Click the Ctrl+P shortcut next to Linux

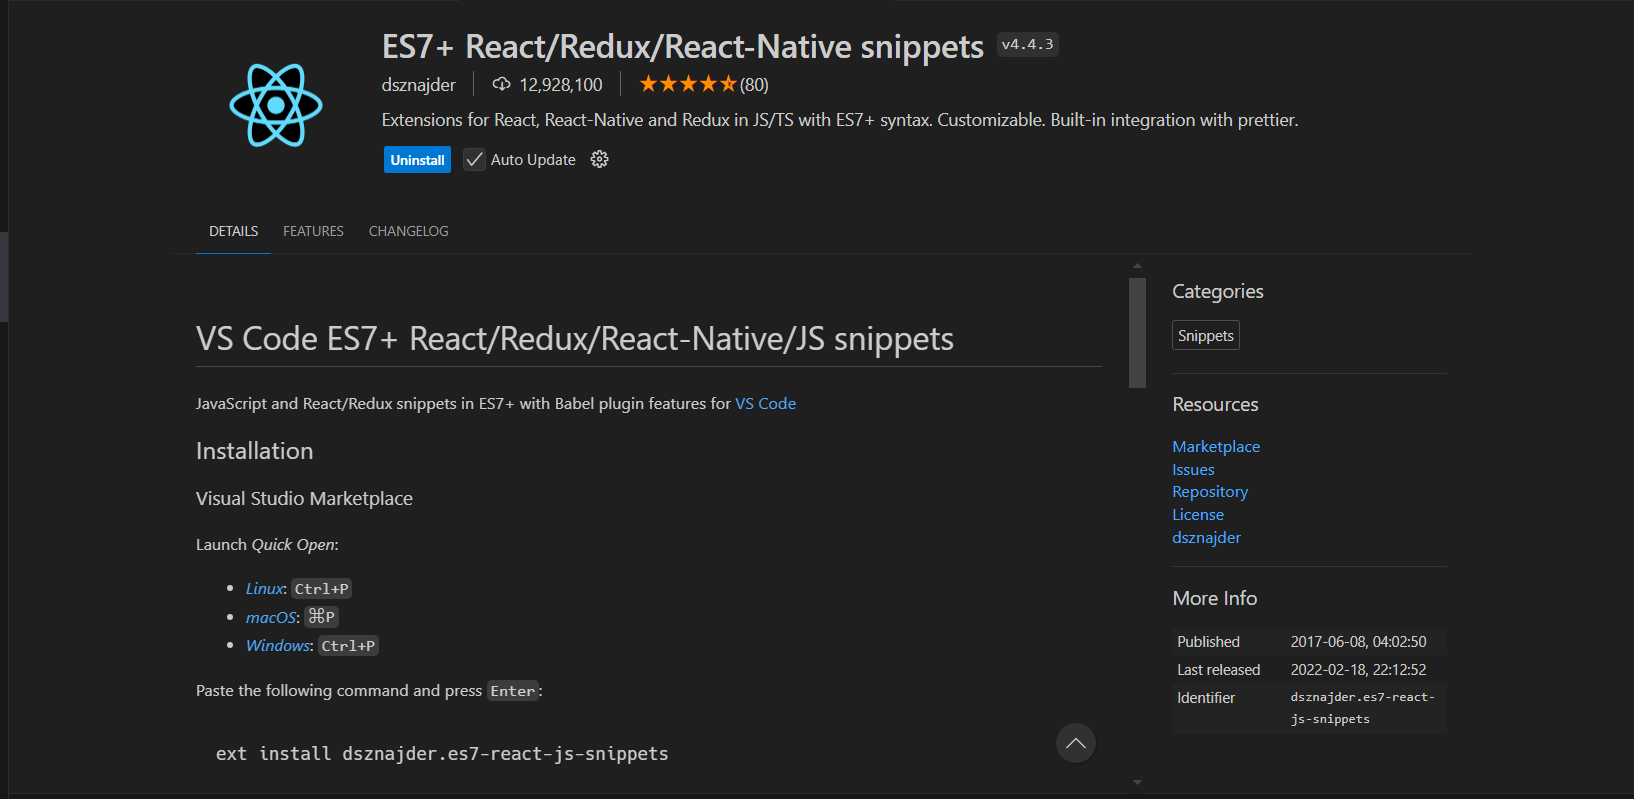tap(322, 589)
